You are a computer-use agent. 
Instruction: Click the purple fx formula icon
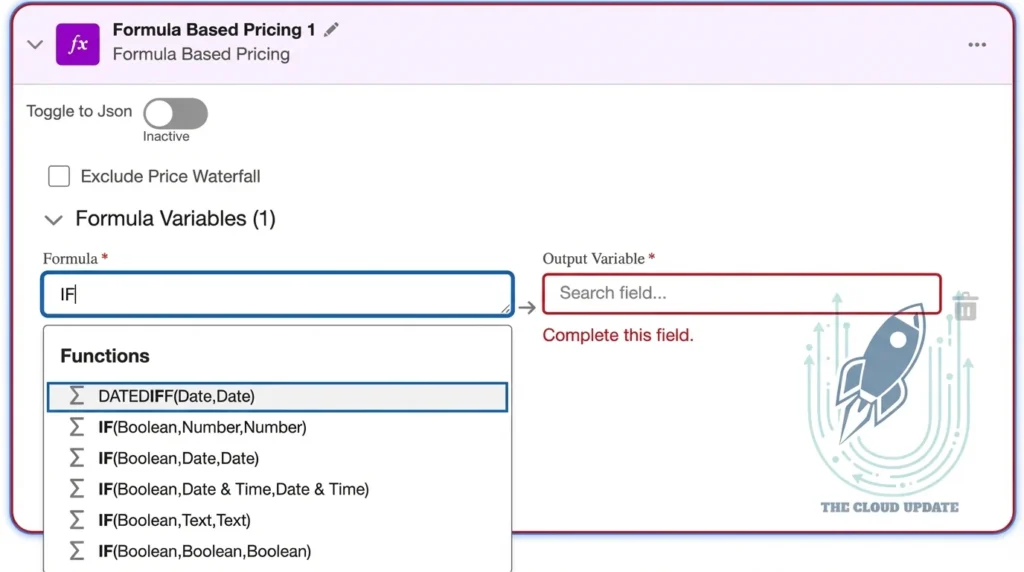click(77, 44)
